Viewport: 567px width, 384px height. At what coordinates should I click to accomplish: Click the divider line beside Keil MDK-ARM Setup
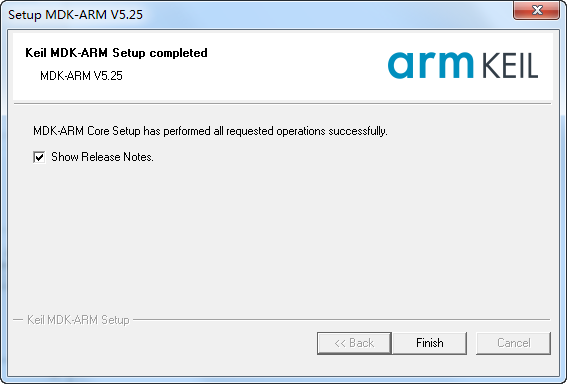click(341, 320)
